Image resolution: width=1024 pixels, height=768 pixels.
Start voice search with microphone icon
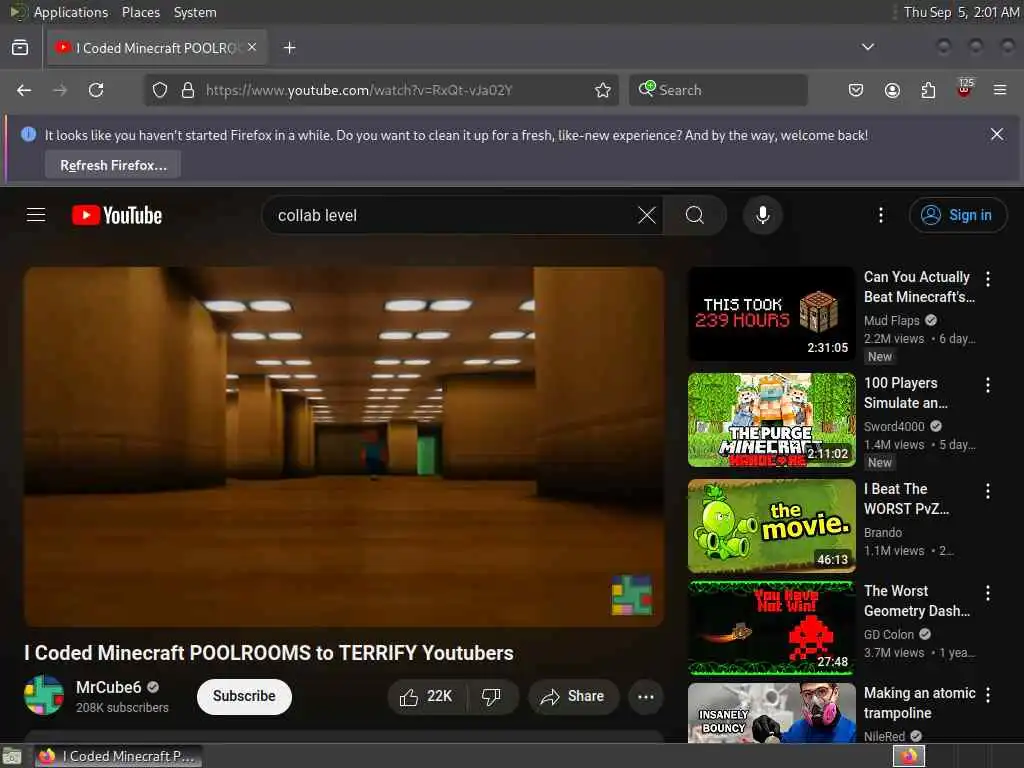(762, 215)
